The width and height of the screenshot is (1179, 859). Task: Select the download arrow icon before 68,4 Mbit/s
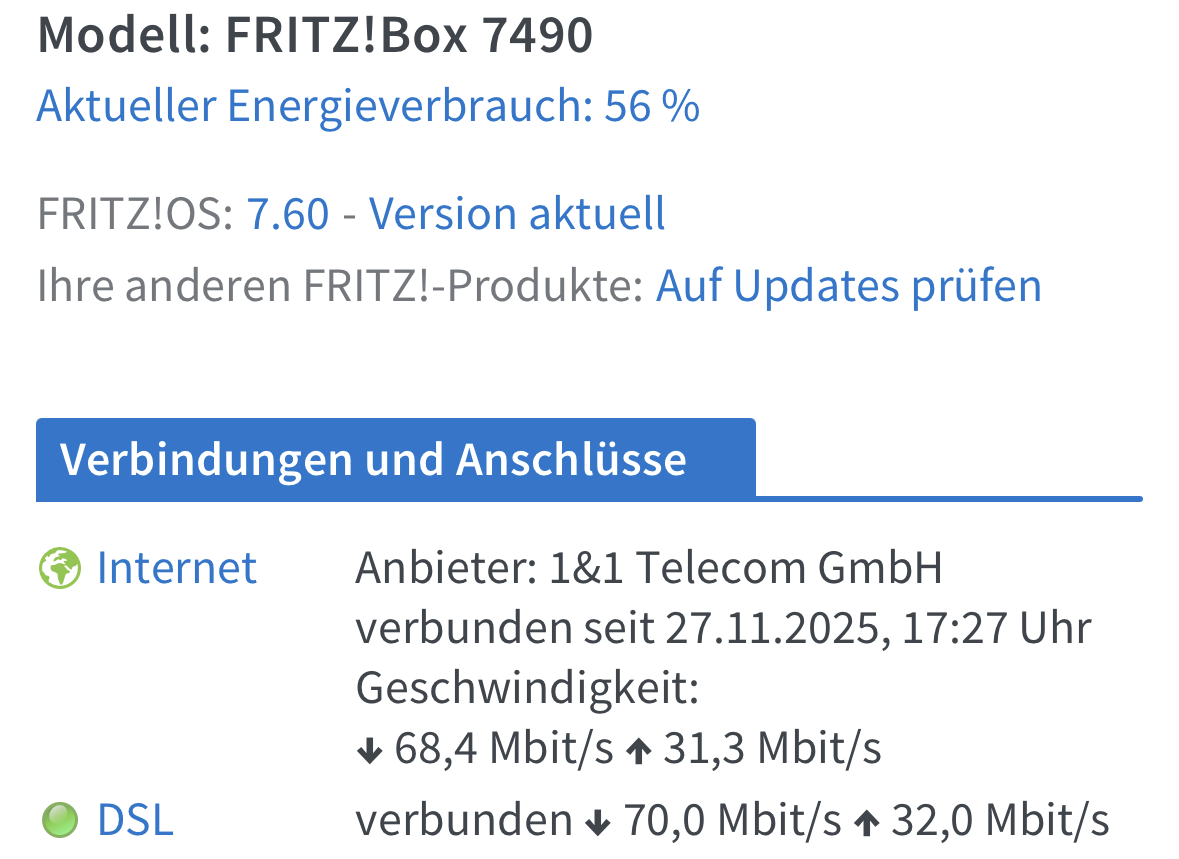click(x=368, y=745)
